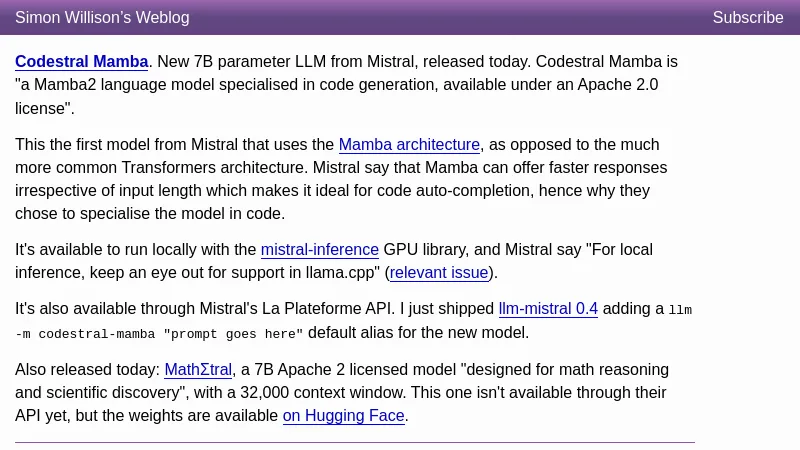Follow the MathΣtral link
800x450 pixels.
pyautogui.click(x=198, y=370)
